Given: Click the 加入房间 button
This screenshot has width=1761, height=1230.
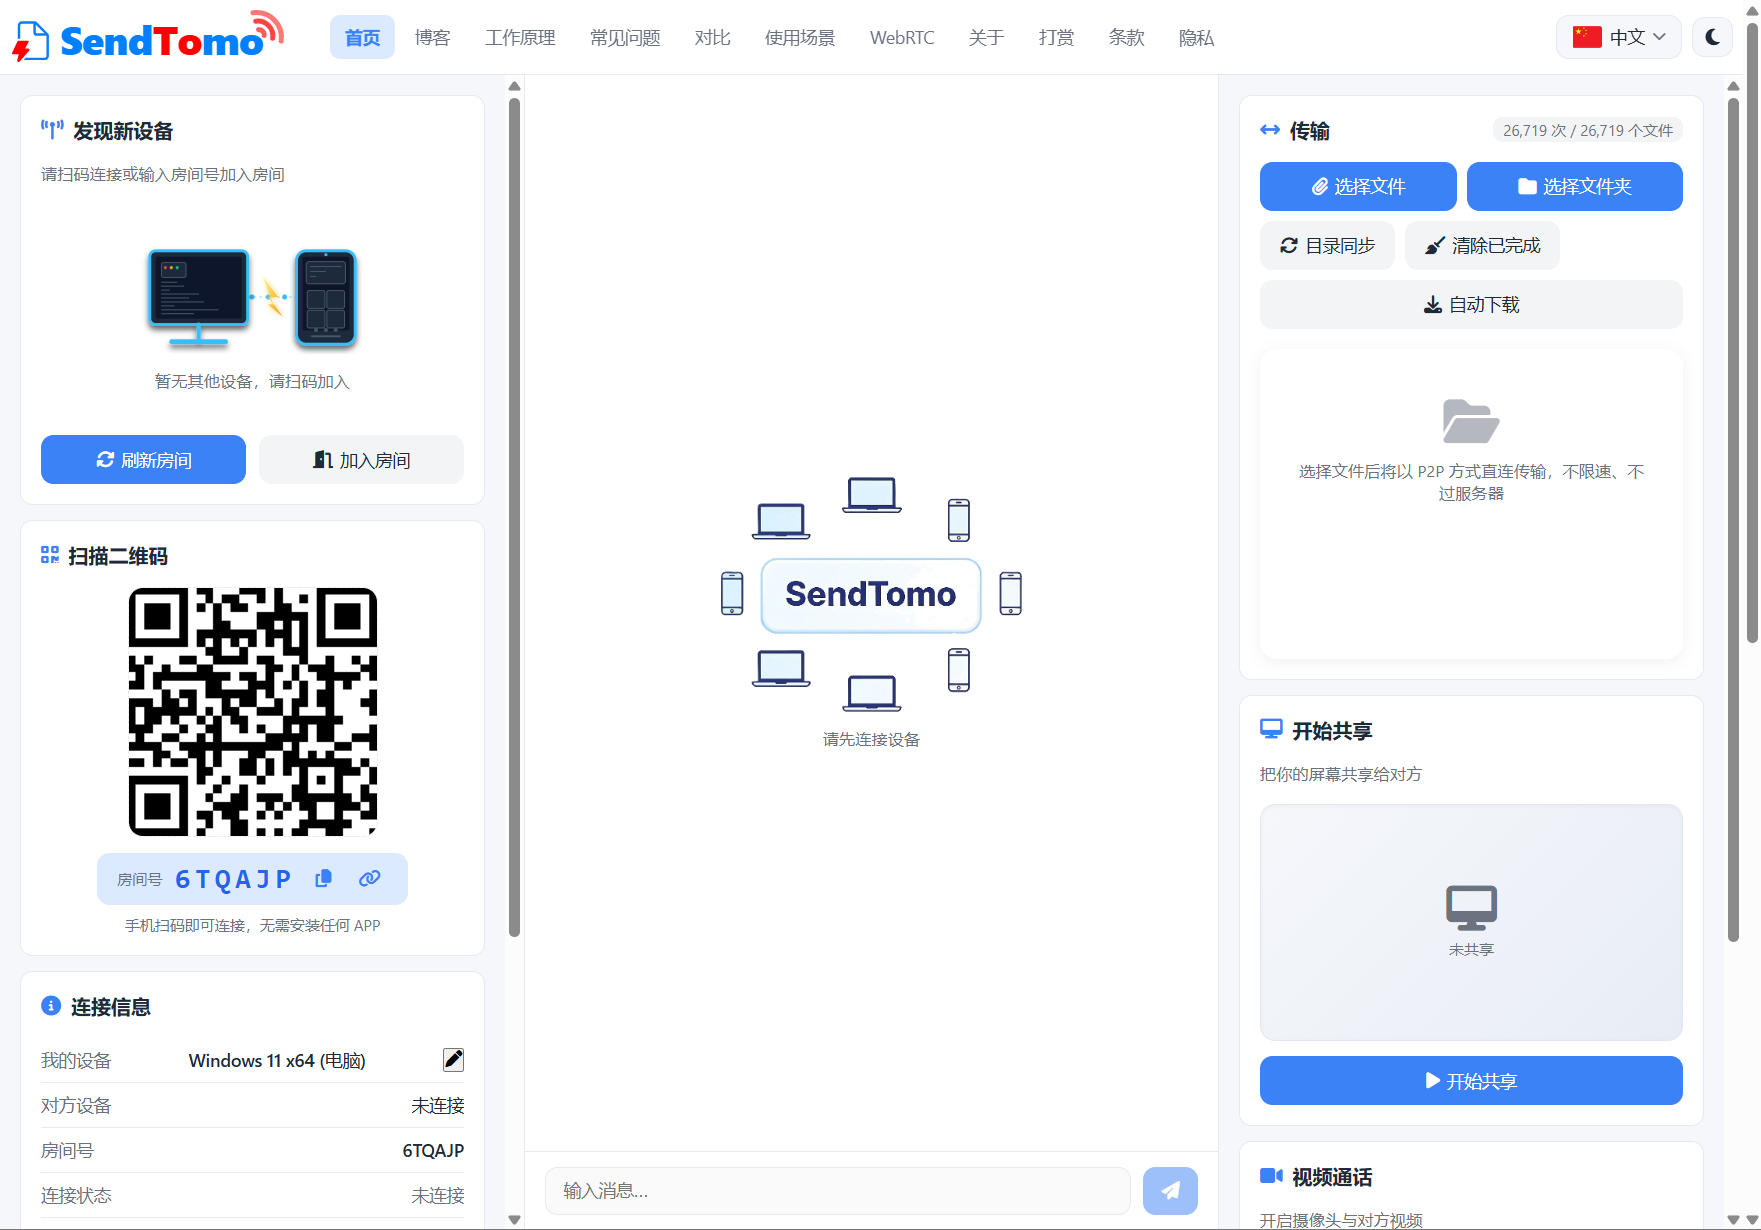Looking at the screenshot, I should (361, 459).
